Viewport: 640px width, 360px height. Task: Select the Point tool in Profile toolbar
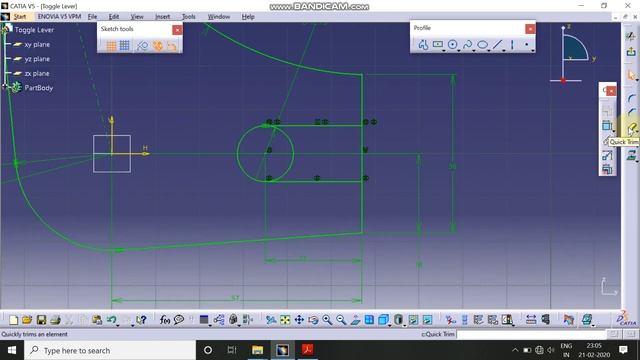click(527, 44)
